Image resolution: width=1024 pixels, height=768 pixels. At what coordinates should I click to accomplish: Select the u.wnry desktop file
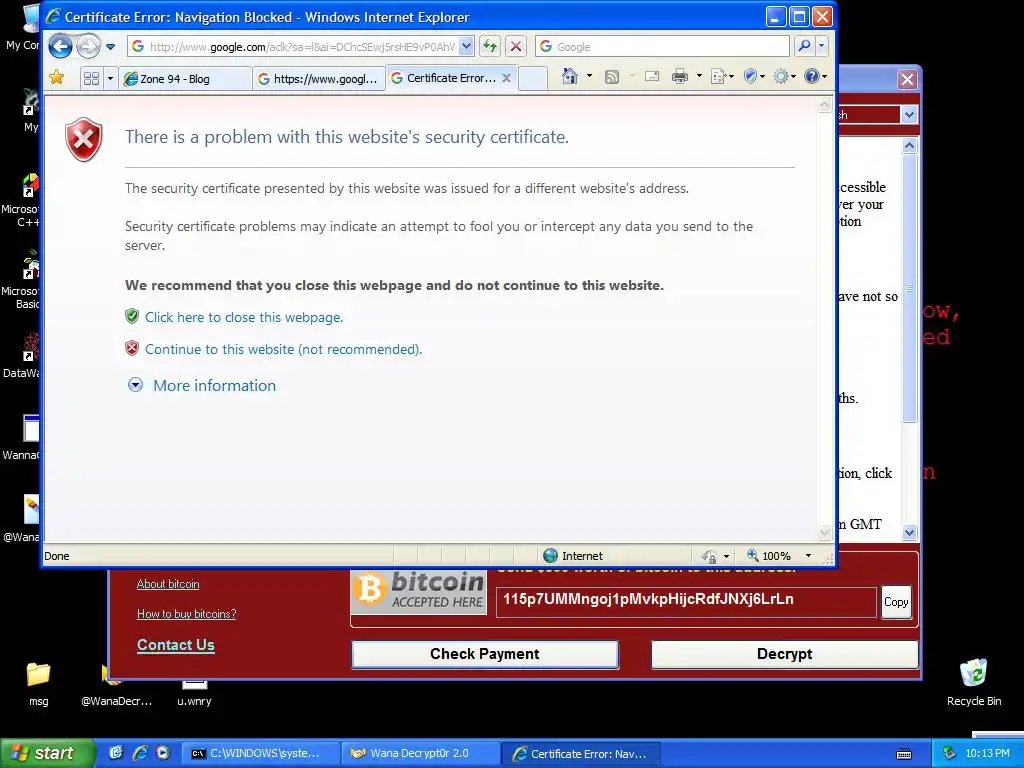coord(194,692)
